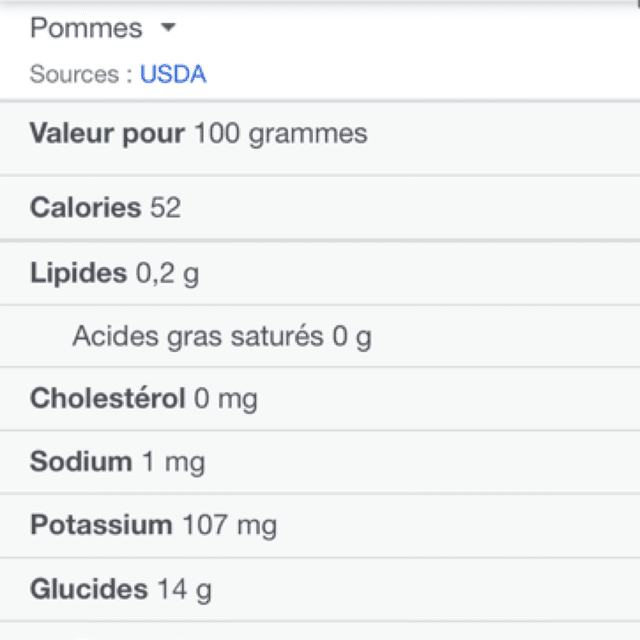This screenshot has width=640, height=640.
Task: Select the 'Acides gras saturés' row text
Action: click(x=197, y=336)
